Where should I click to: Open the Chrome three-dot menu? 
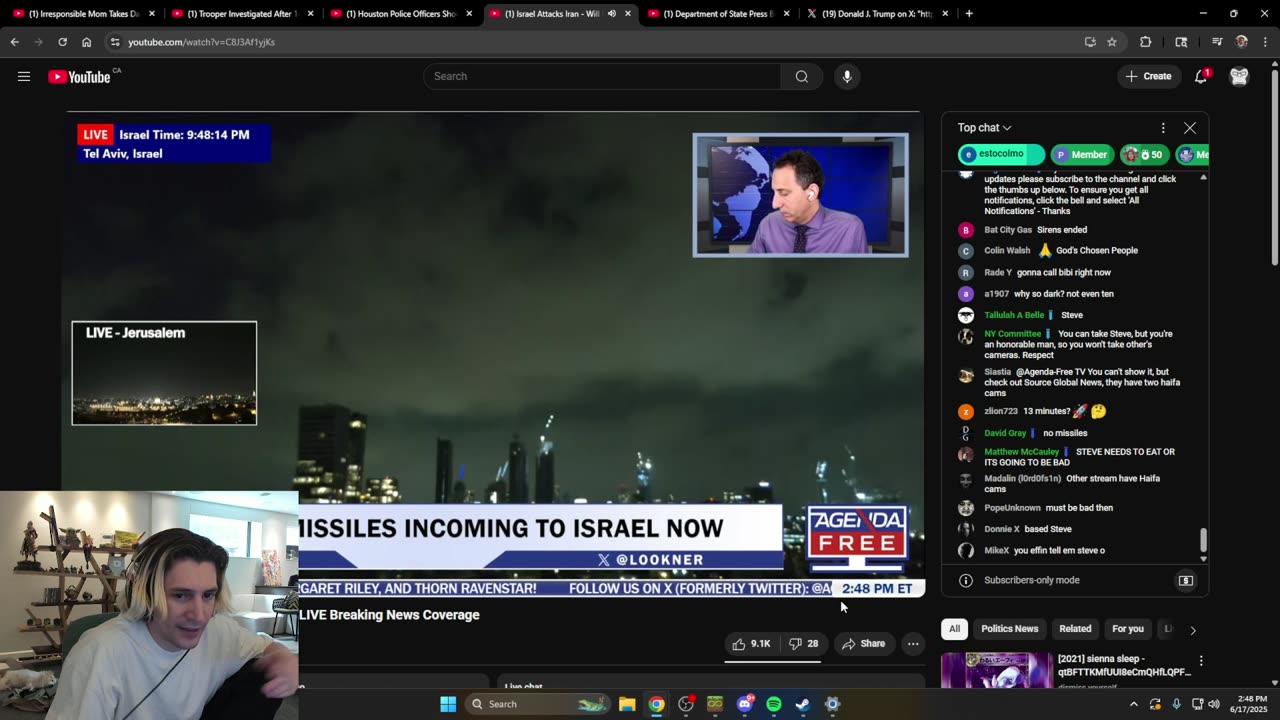point(1266,42)
